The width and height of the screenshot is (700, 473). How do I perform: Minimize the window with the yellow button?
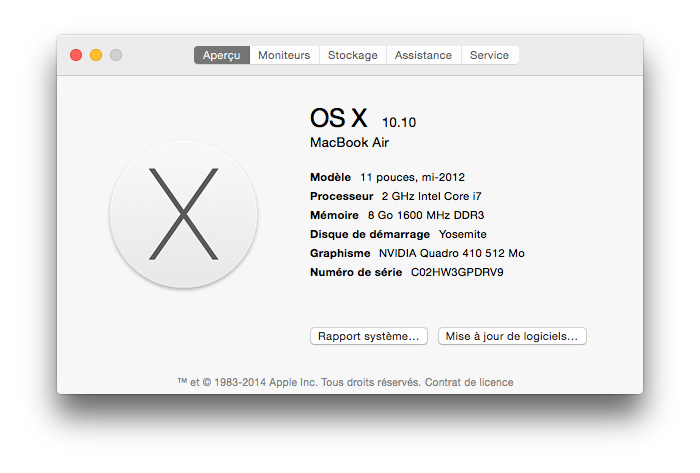pyautogui.click(x=96, y=55)
